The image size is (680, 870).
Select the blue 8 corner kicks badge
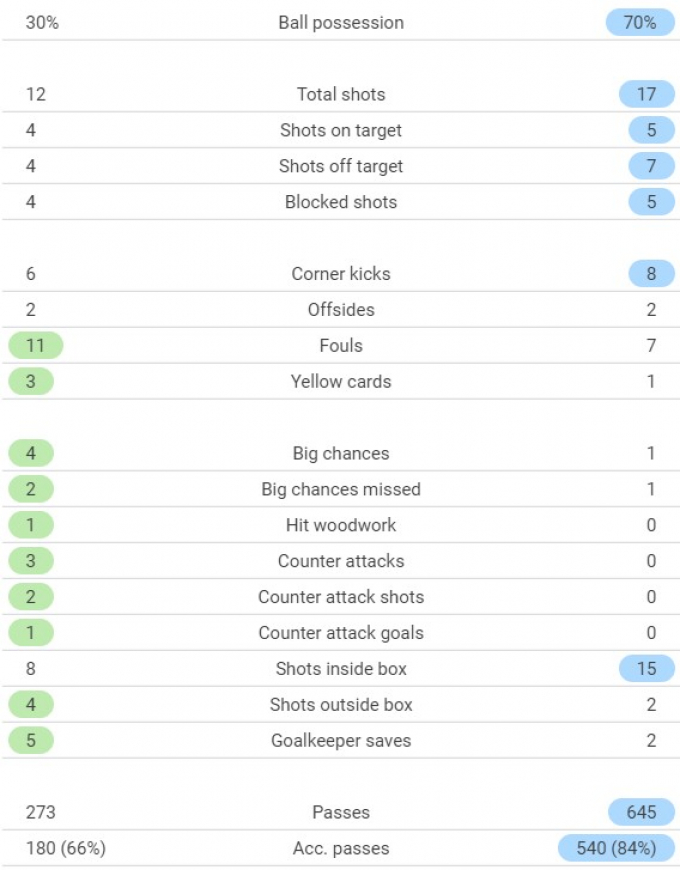(x=652, y=274)
